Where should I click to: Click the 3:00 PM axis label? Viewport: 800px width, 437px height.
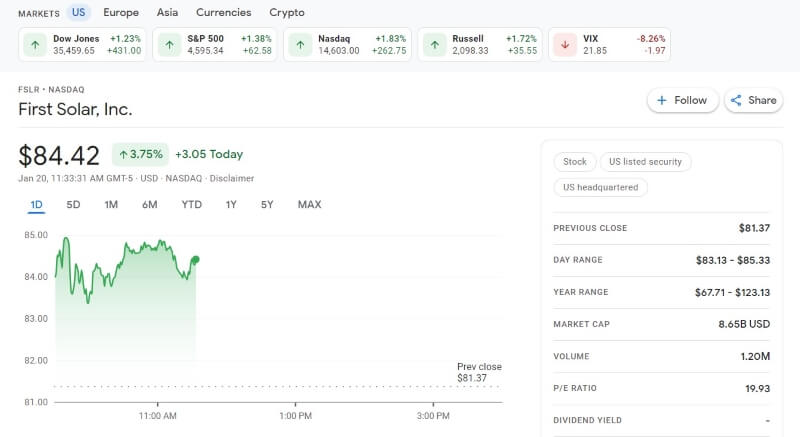[x=433, y=416]
